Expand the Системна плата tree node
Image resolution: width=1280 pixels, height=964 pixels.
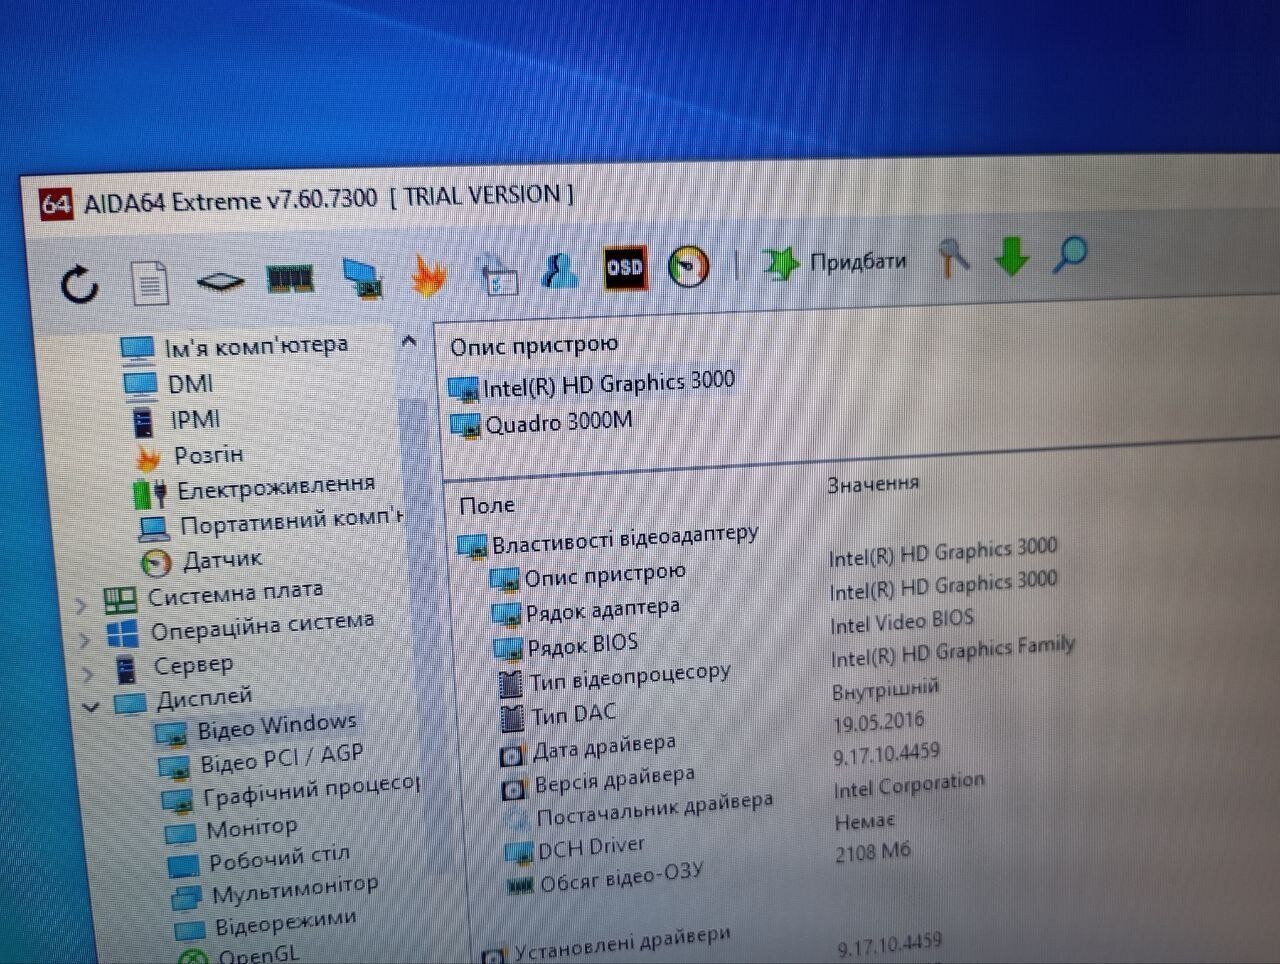pyautogui.click(x=82, y=605)
